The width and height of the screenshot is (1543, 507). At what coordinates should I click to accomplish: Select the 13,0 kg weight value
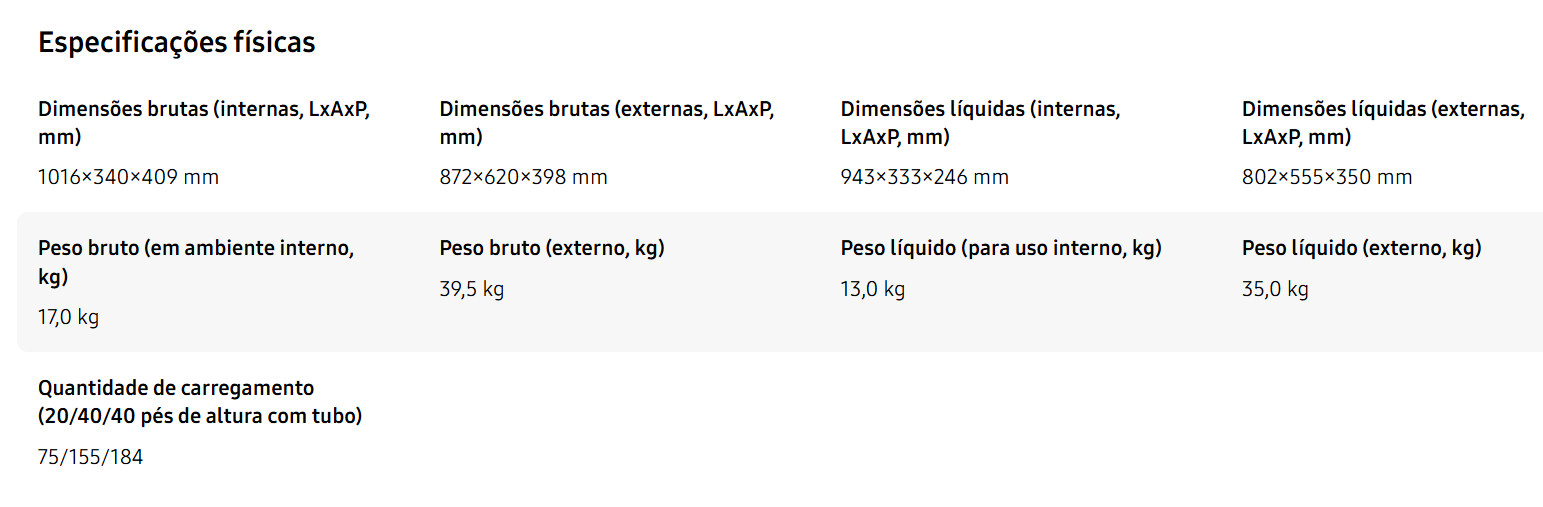tap(873, 290)
